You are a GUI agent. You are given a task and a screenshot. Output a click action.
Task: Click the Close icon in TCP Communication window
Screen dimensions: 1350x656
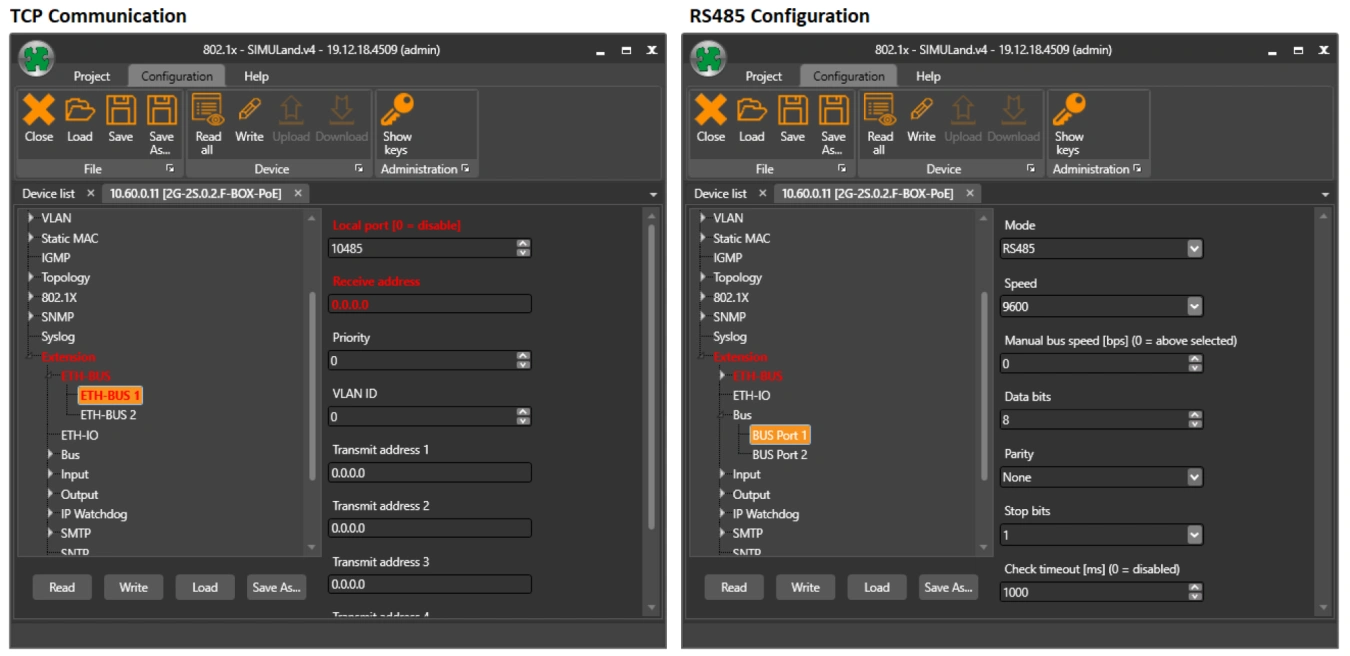point(39,111)
